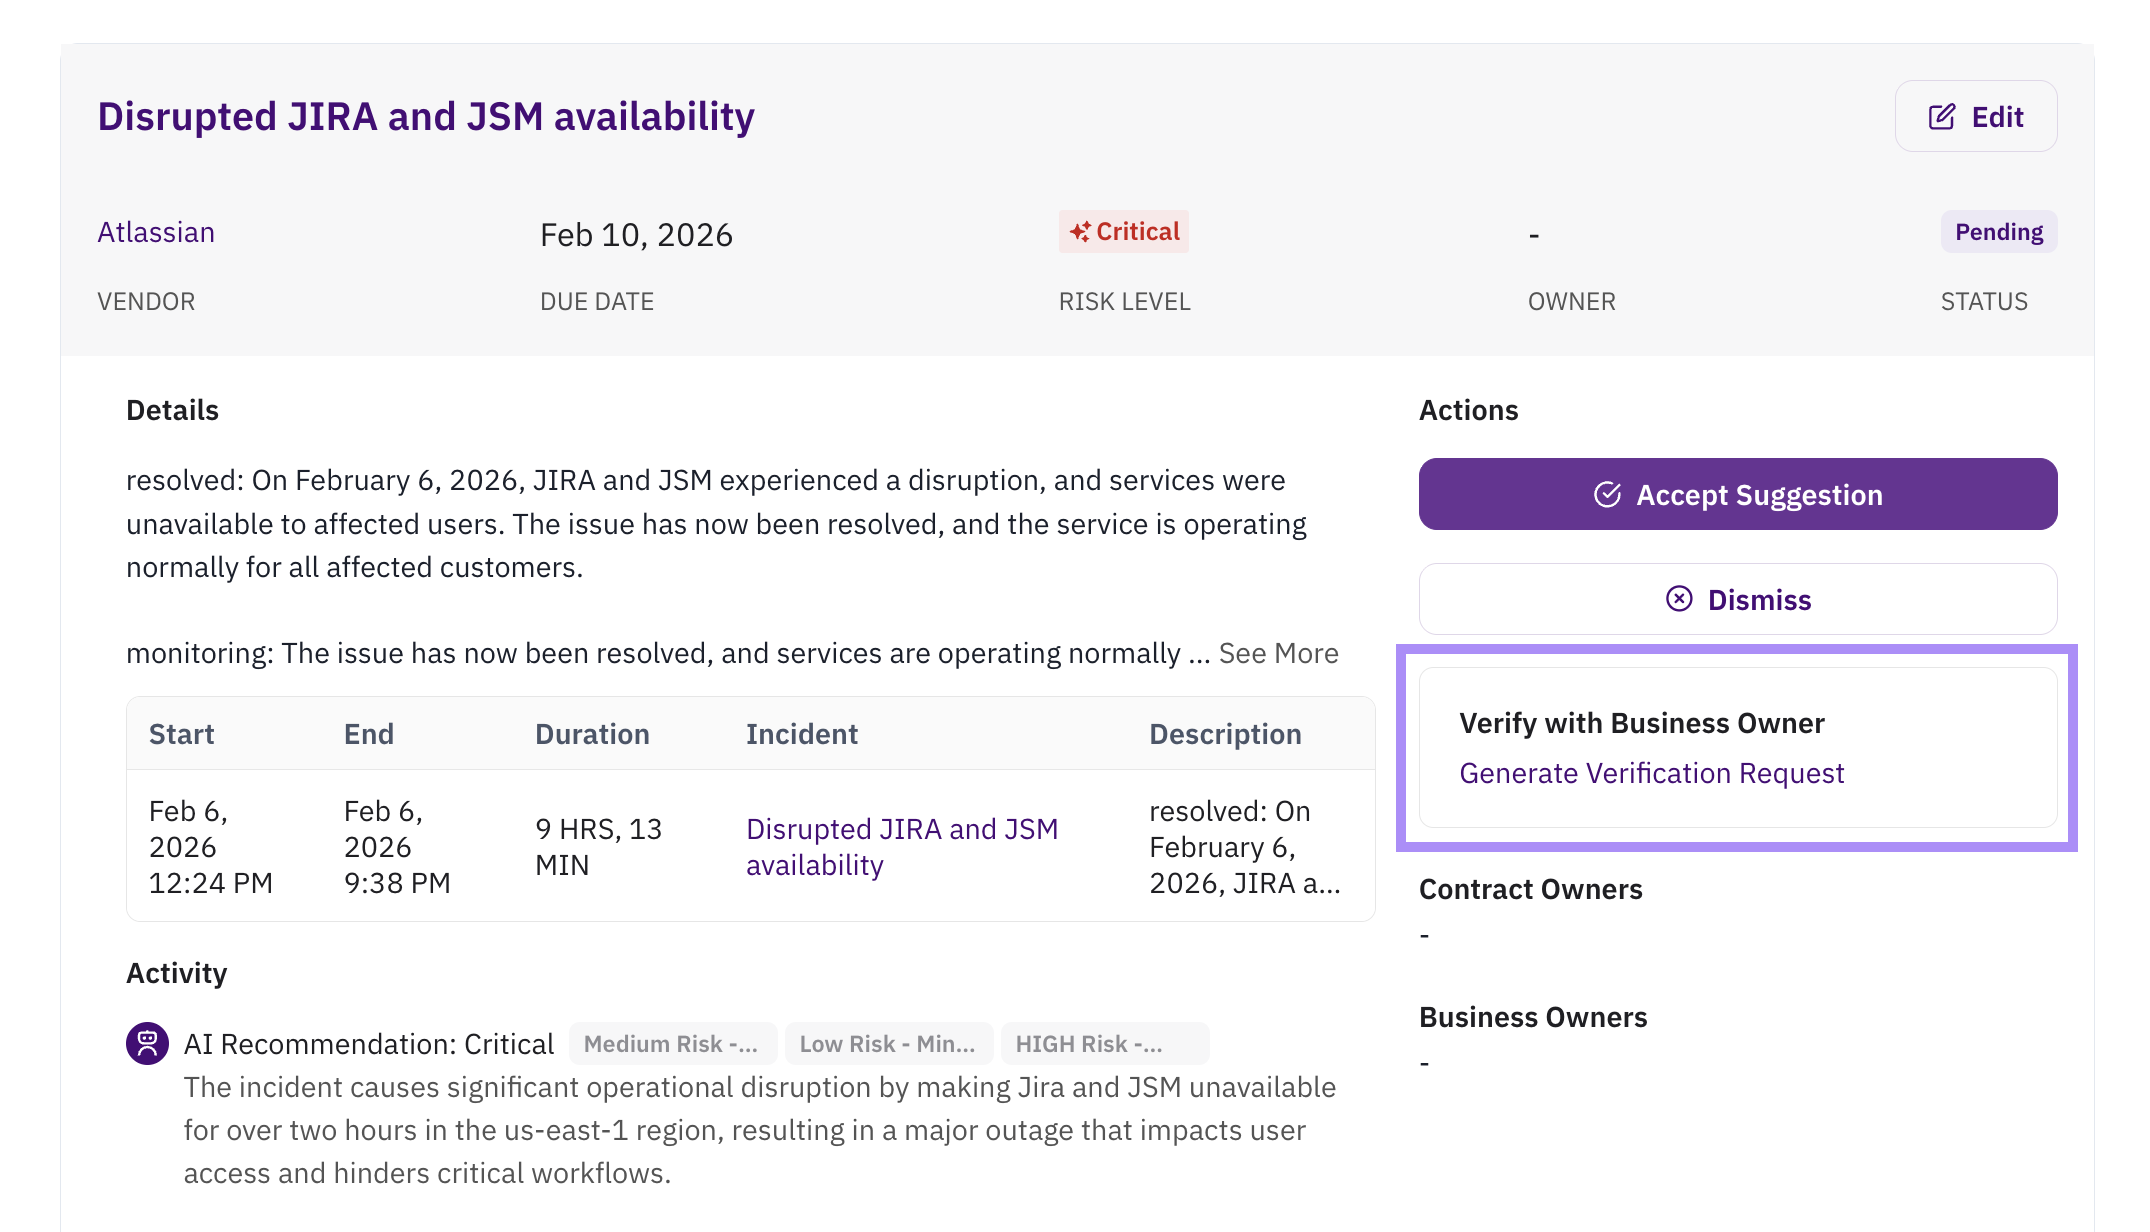The image size is (2150, 1232).
Task: Click the Edit pencil icon
Action: 1941,117
